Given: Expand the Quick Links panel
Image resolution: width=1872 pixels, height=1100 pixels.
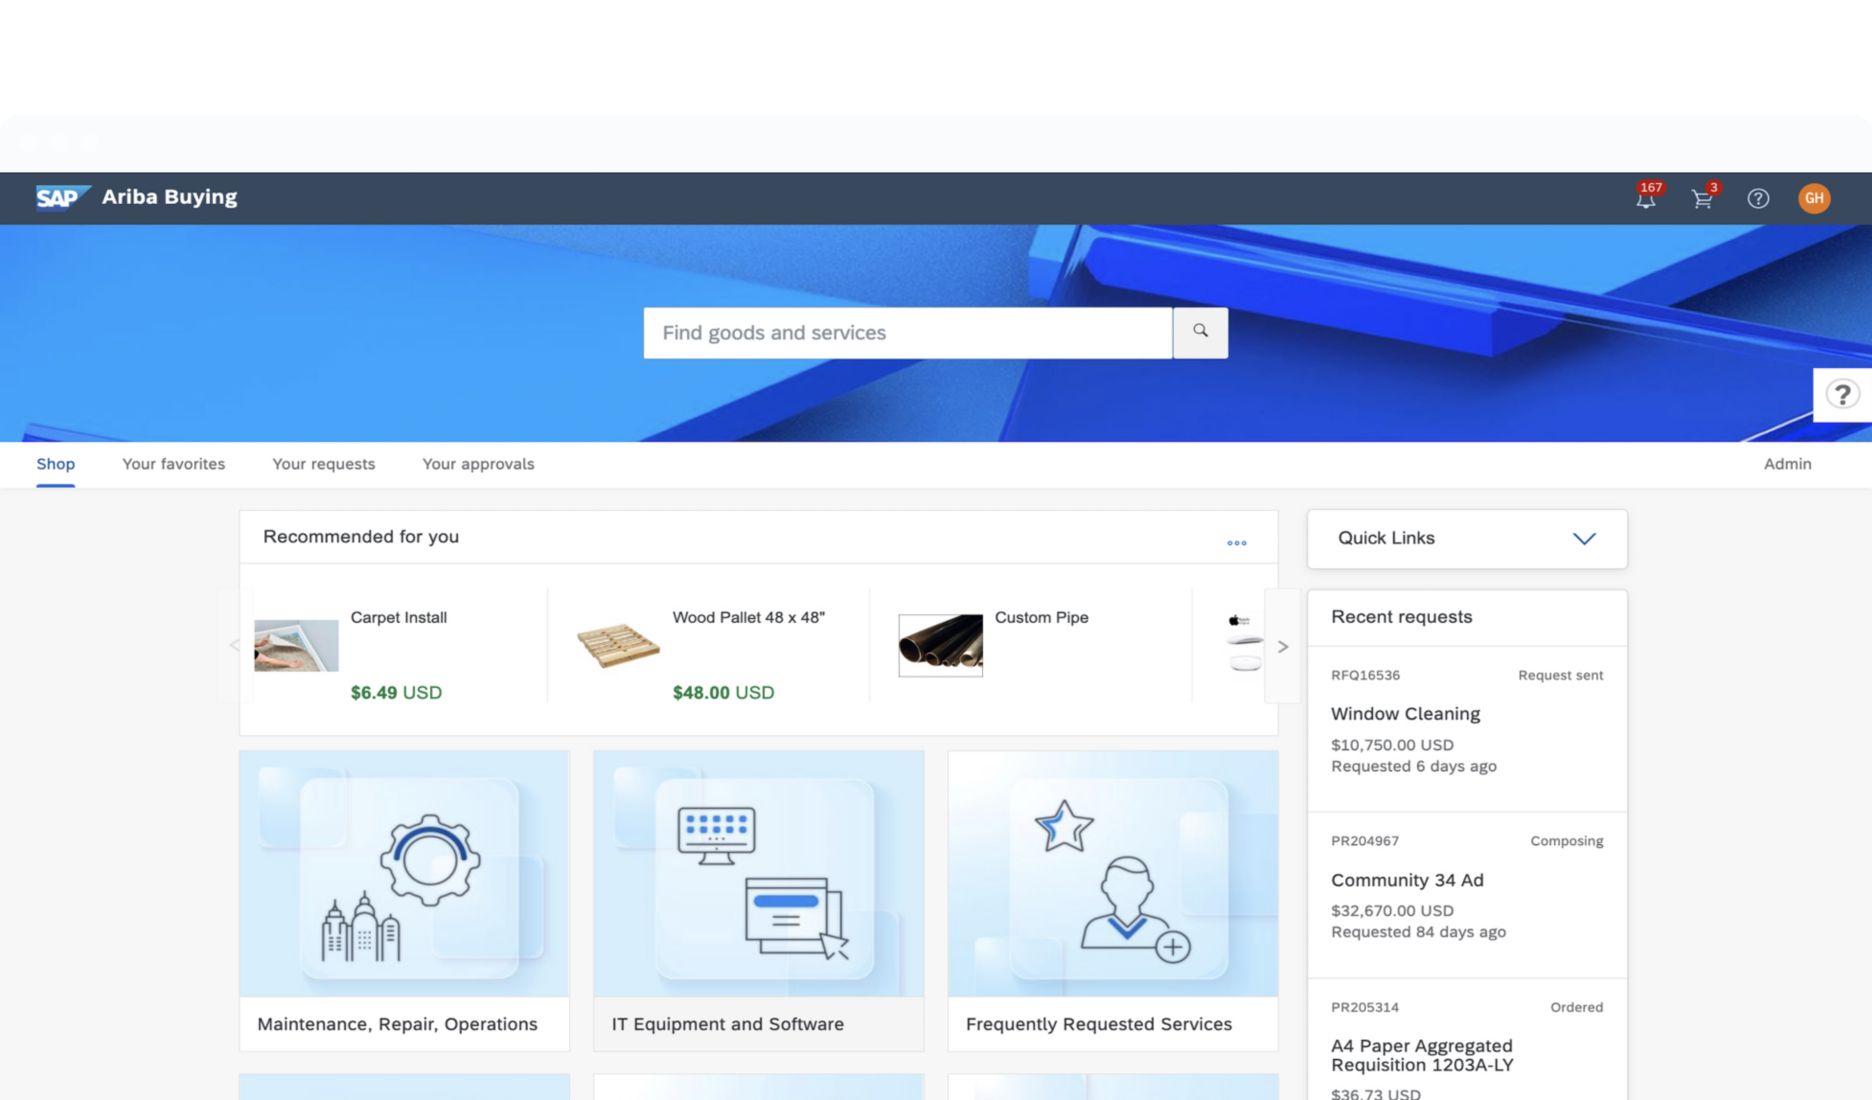Looking at the screenshot, I should (1583, 538).
